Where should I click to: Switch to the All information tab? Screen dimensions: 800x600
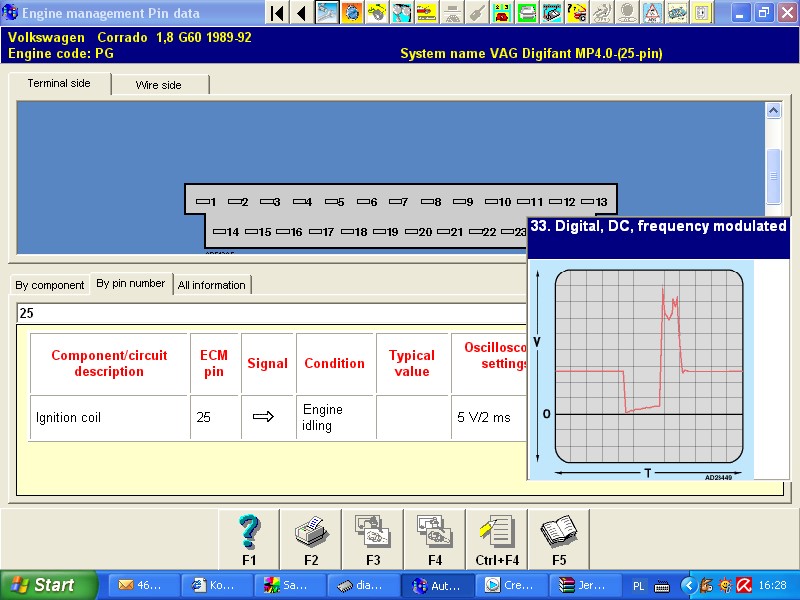[x=211, y=285]
